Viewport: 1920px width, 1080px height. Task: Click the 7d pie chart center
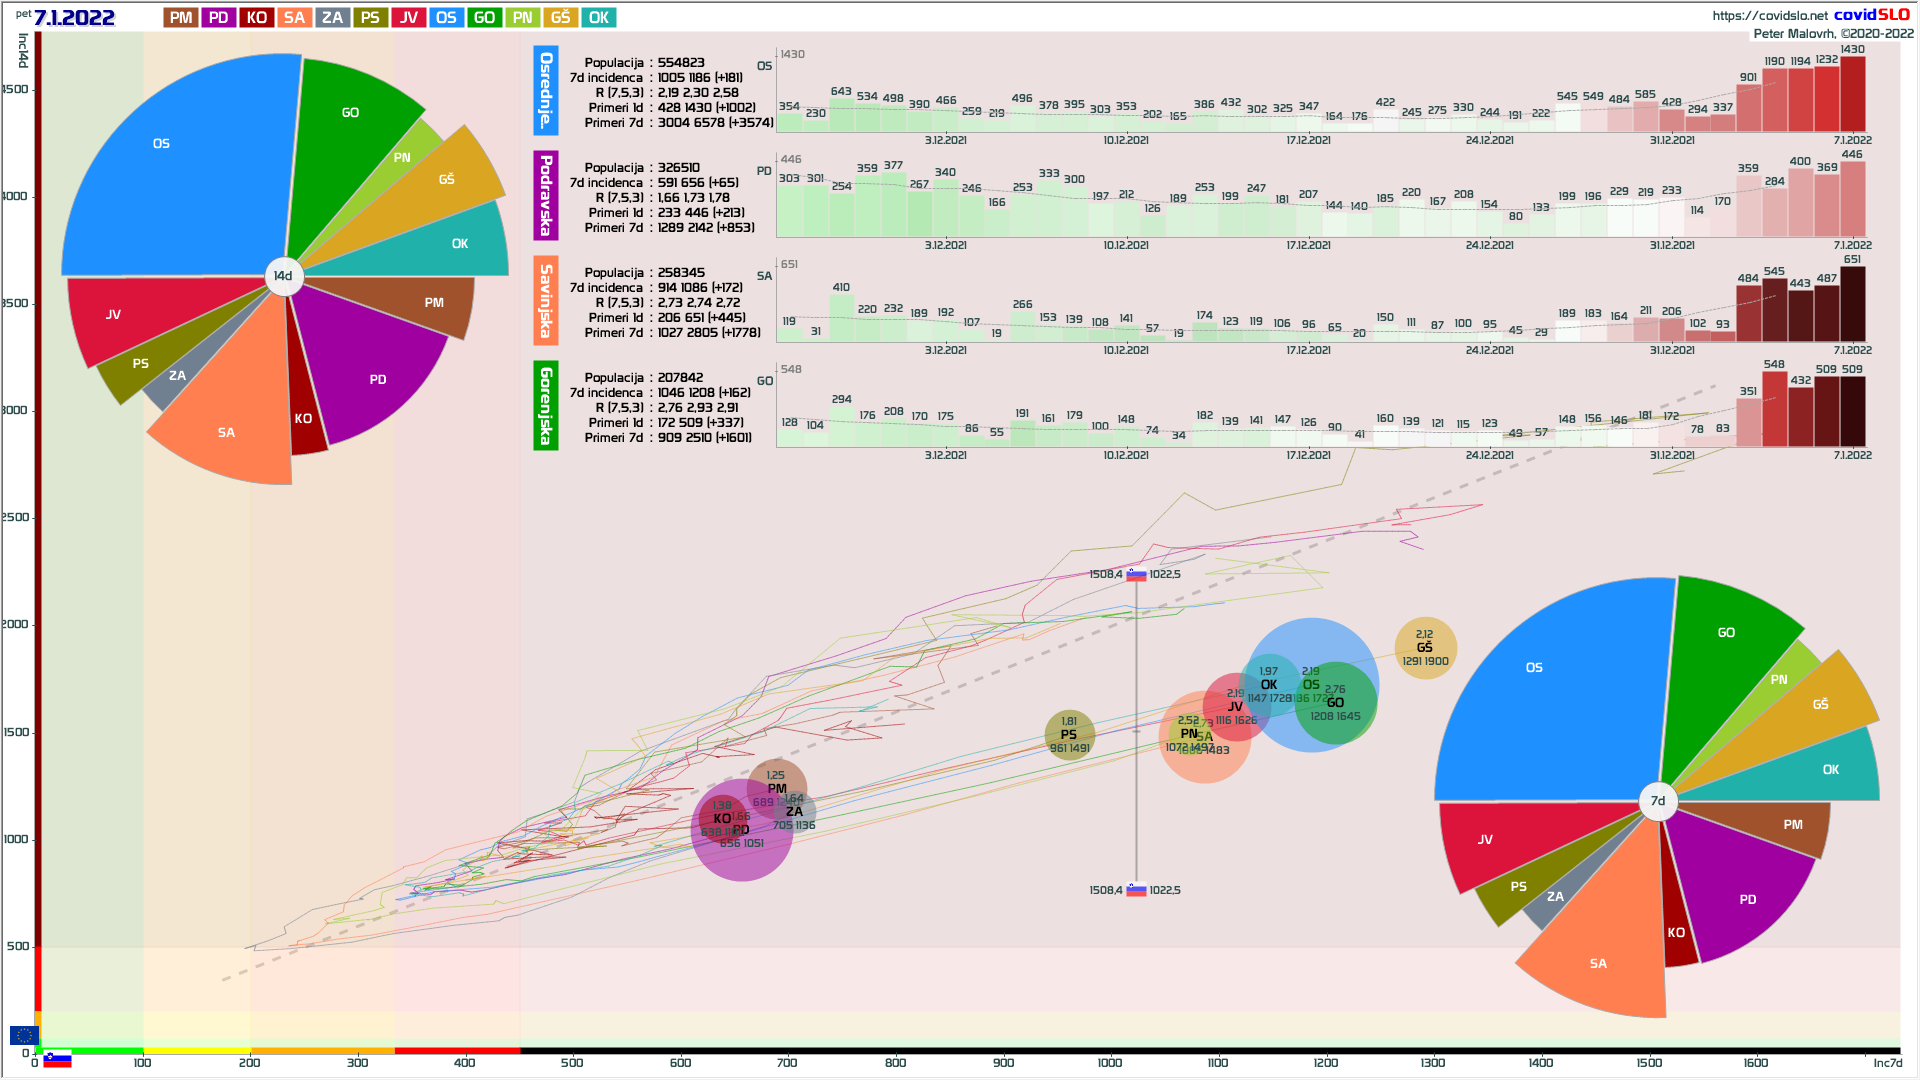(1658, 801)
